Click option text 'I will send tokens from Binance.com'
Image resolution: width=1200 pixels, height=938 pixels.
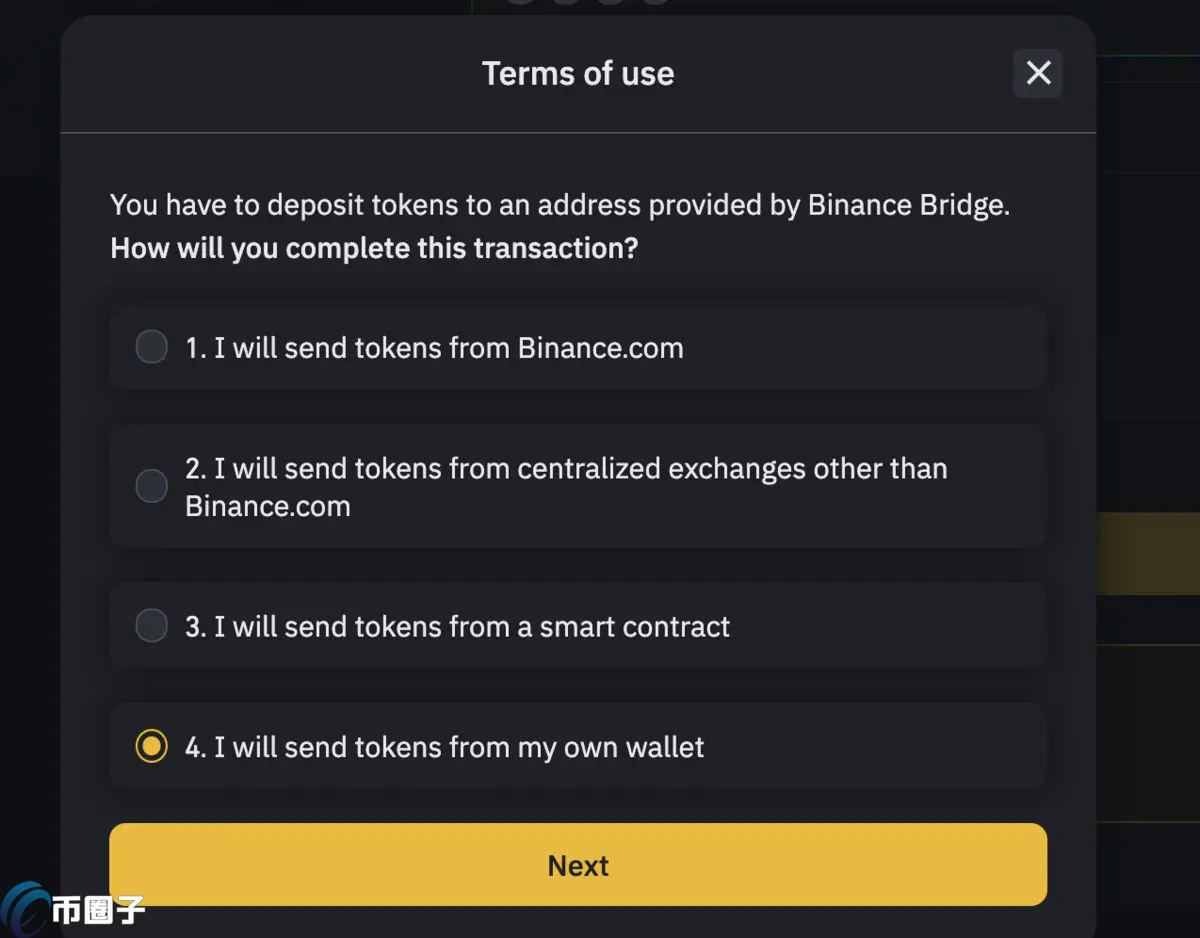pyautogui.click(x=435, y=348)
